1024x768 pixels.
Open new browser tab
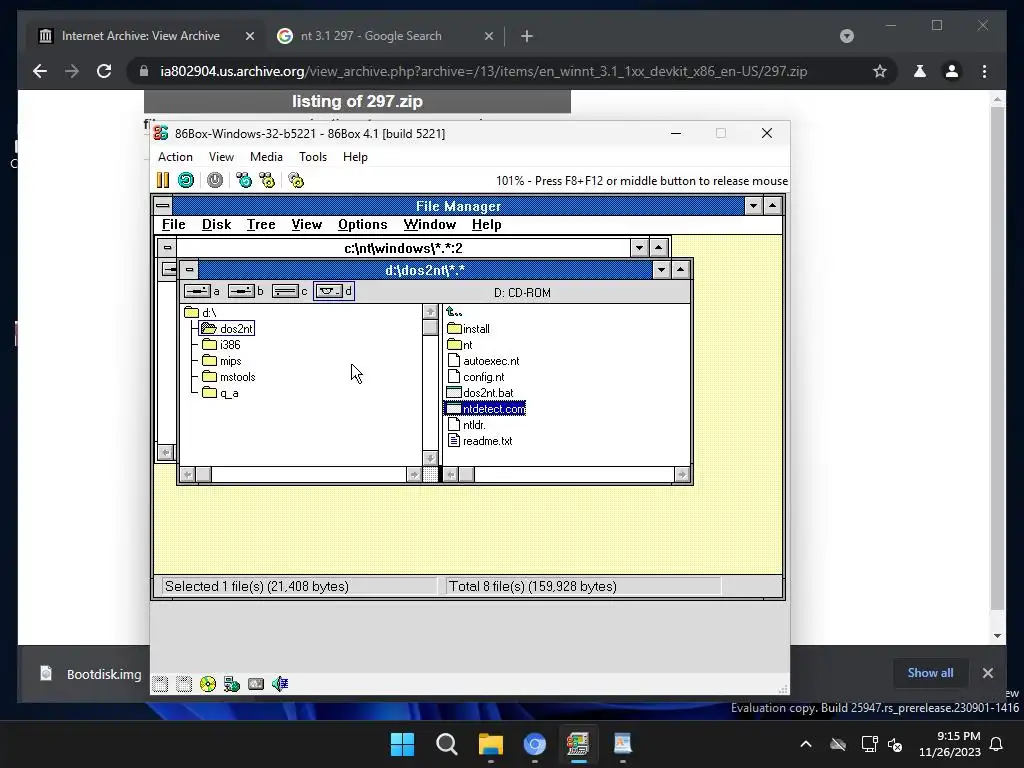(527, 36)
